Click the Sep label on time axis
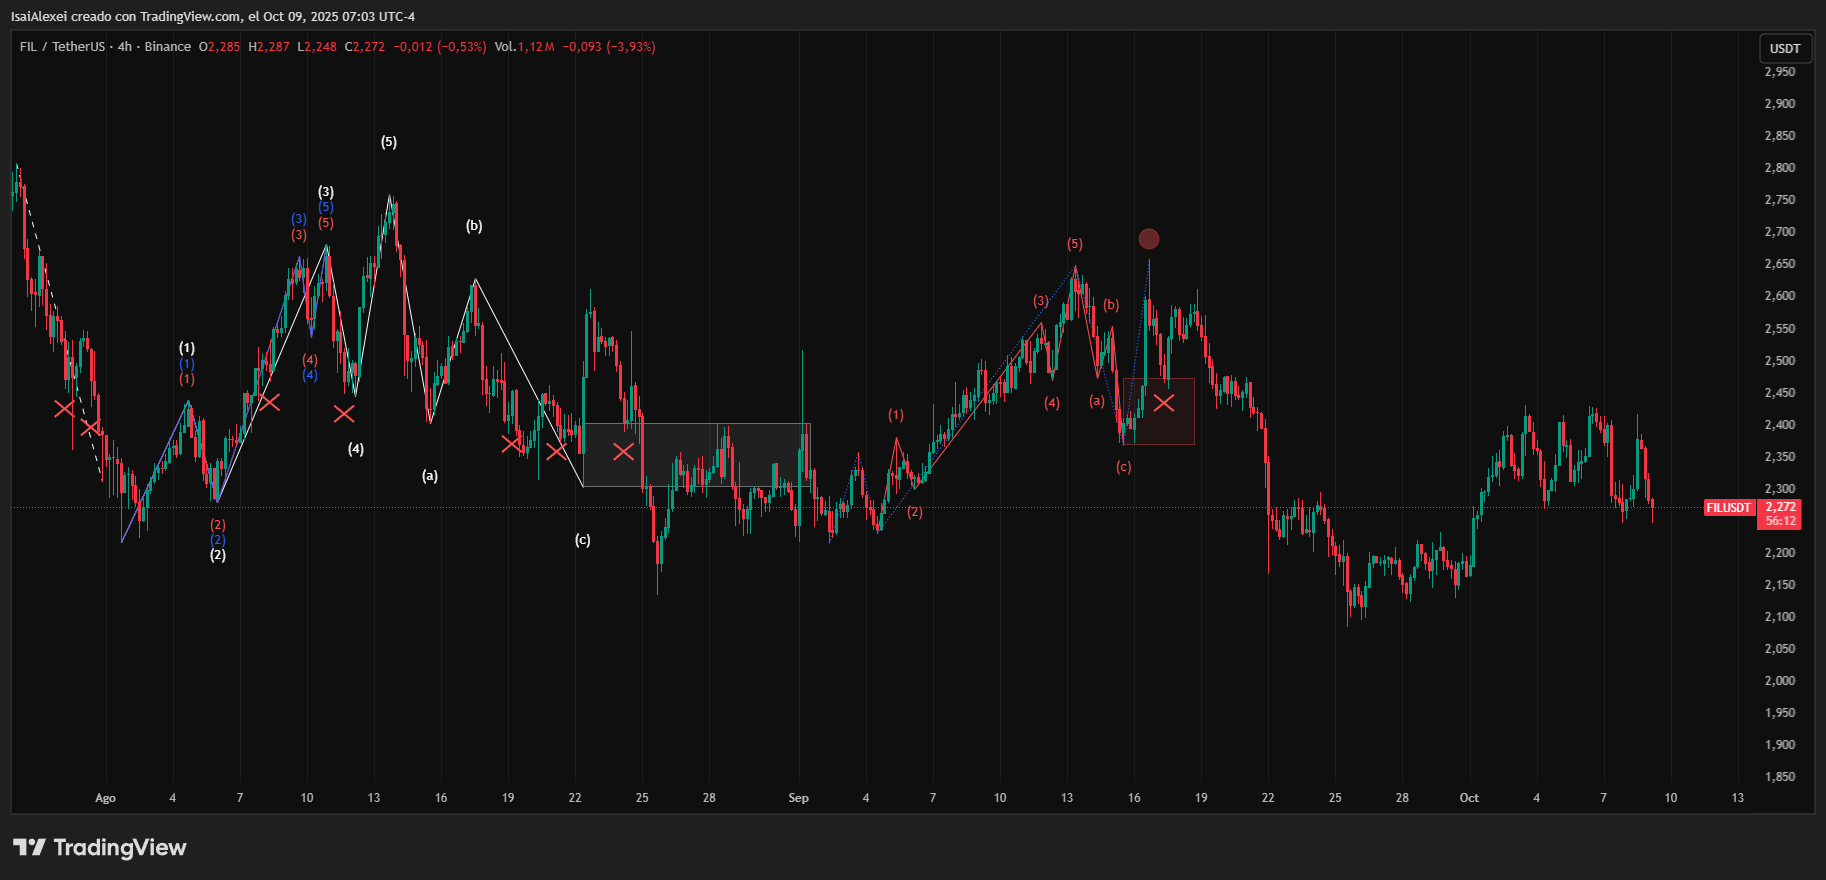This screenshot has height=880, width=1826. (x=798, y=798)
